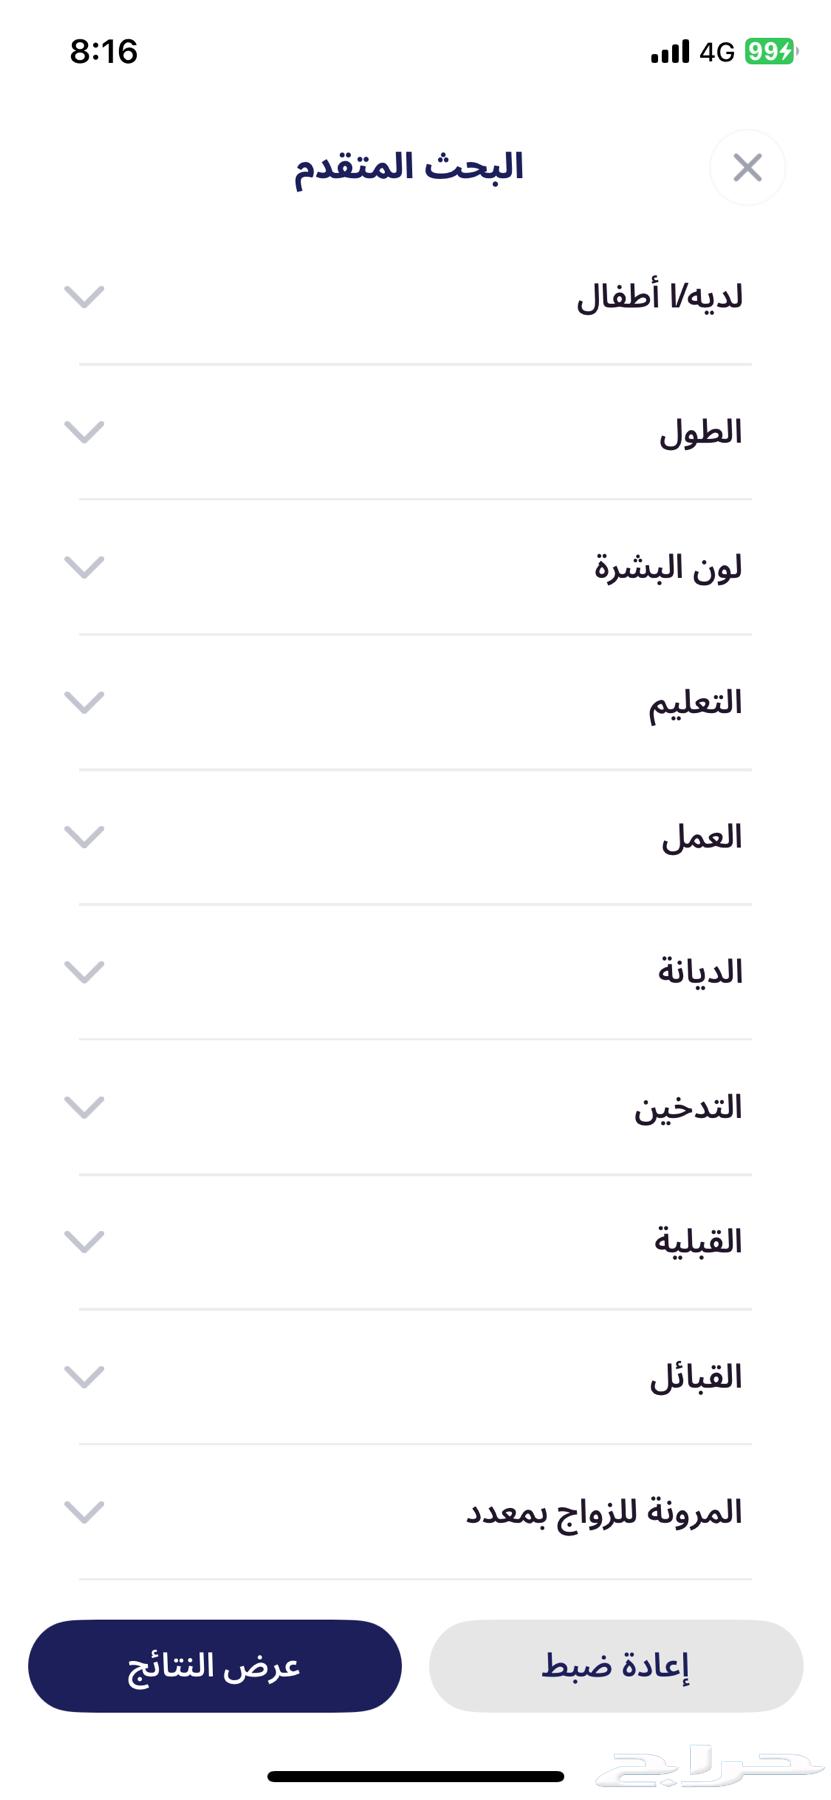831x1800 pixels.
Task: Tap the 'القبائل' row label text
Action: click(x=696, y=1377)
